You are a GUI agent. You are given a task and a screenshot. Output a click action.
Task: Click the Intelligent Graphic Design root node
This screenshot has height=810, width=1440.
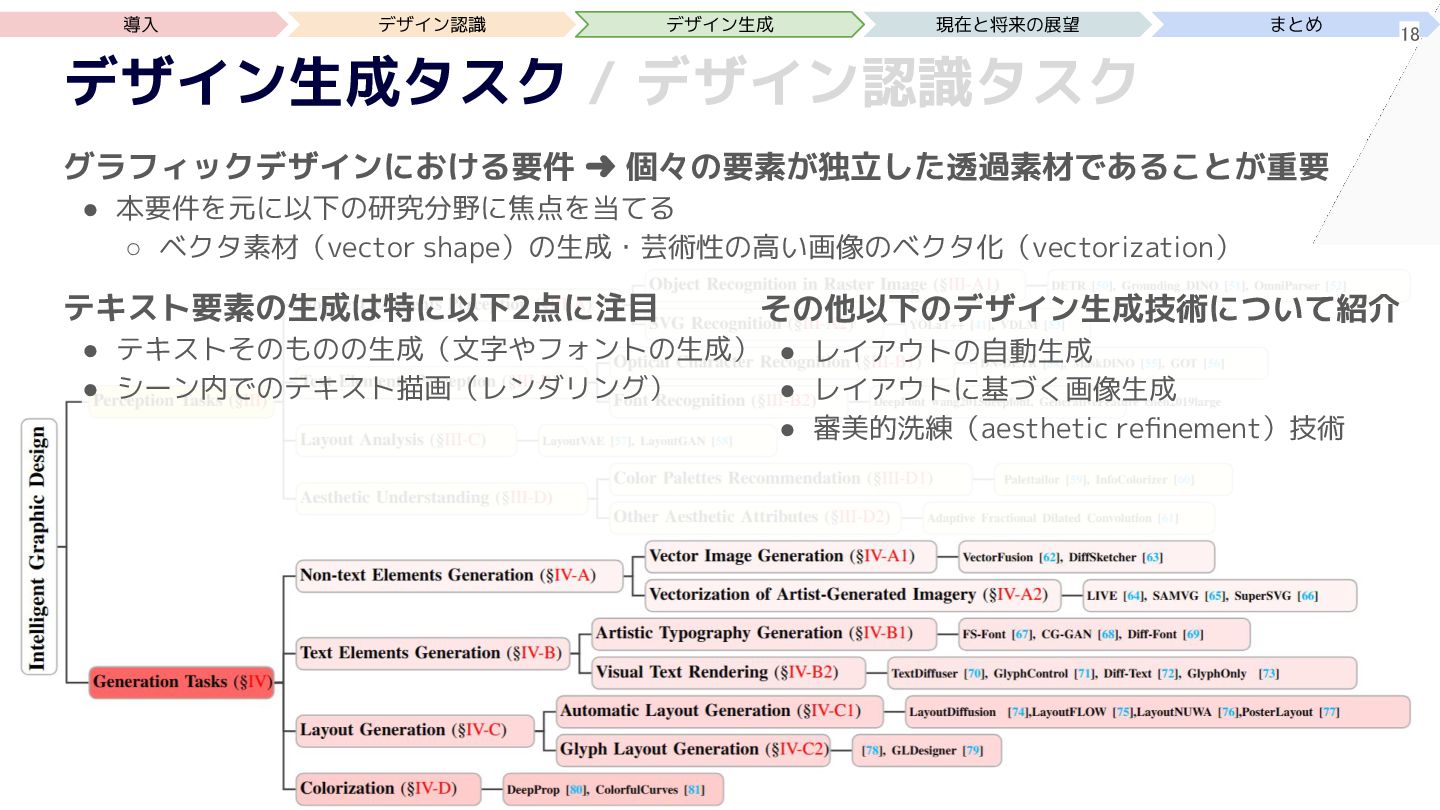(39, 546)
